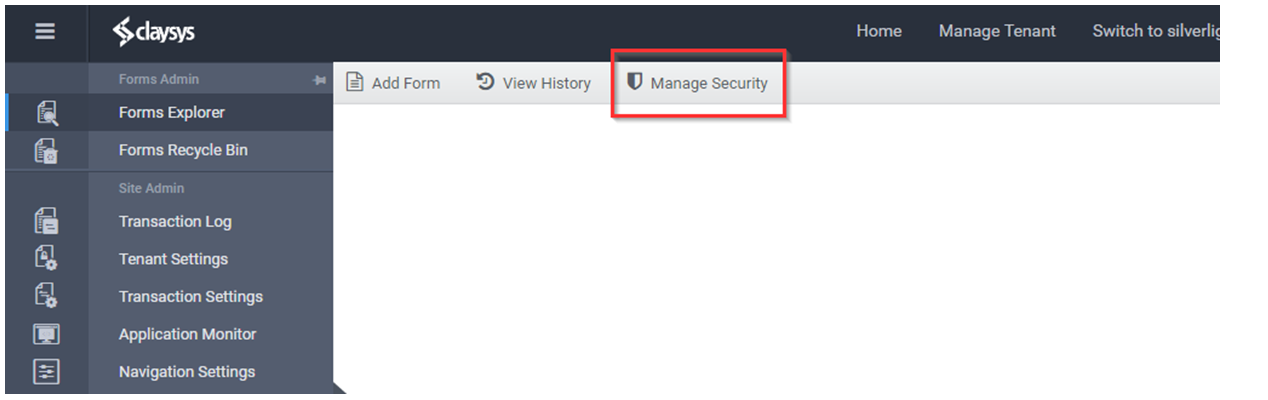The height and width of the screenshot is (400, 1268).
Task: Click the Claysys logo
Action: tap(154, 32)
